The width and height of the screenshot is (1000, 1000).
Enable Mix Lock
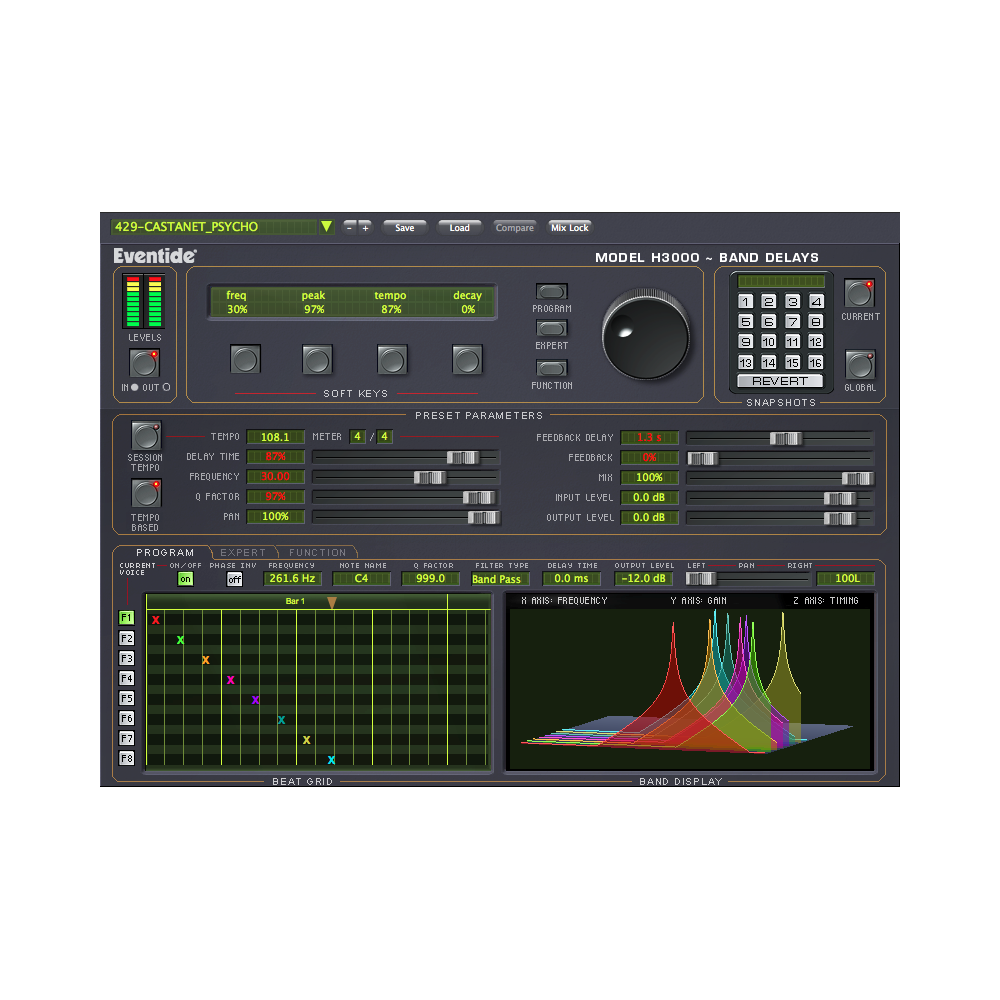569,227
